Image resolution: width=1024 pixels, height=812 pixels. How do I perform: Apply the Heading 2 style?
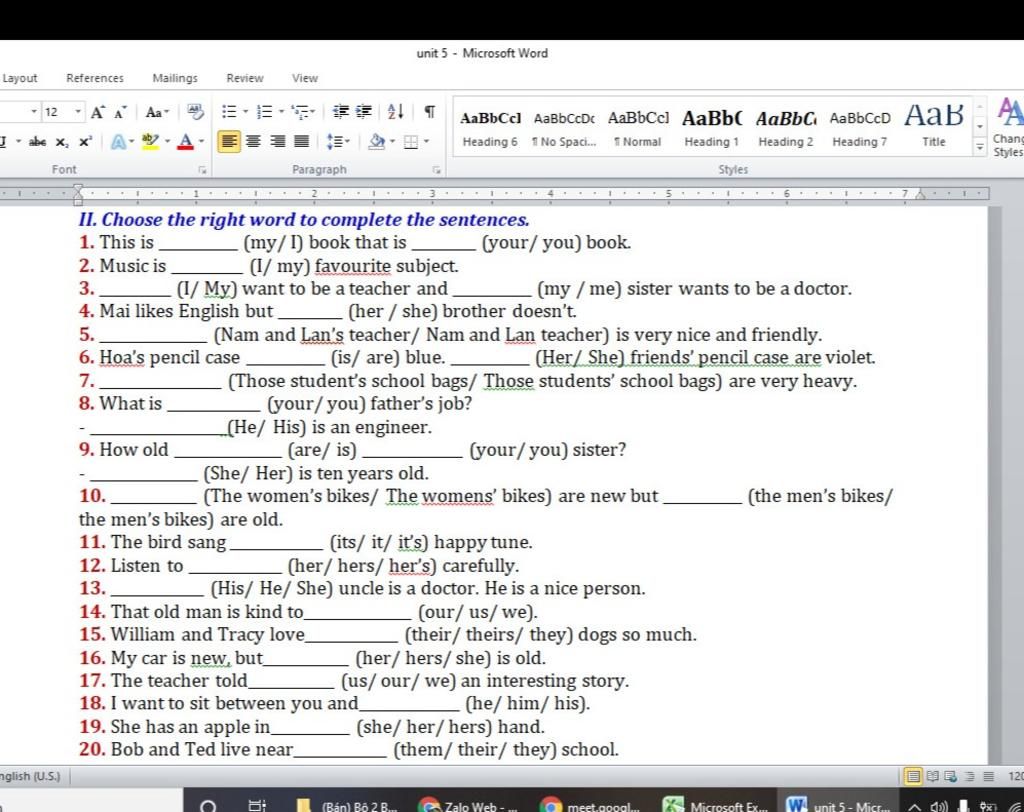pyautogui.click(x=786, y=128)
